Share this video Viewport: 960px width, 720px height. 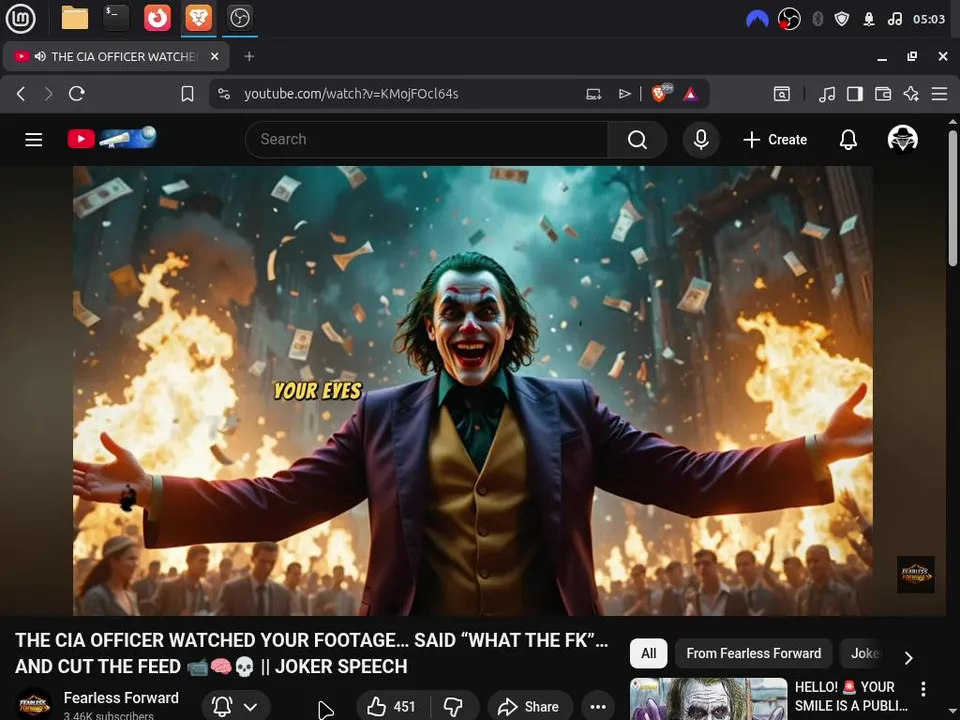click(530, 707)
